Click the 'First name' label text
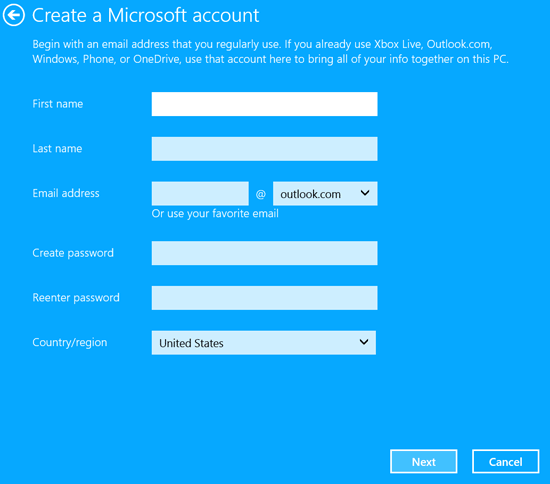 (x=58, y=104)
